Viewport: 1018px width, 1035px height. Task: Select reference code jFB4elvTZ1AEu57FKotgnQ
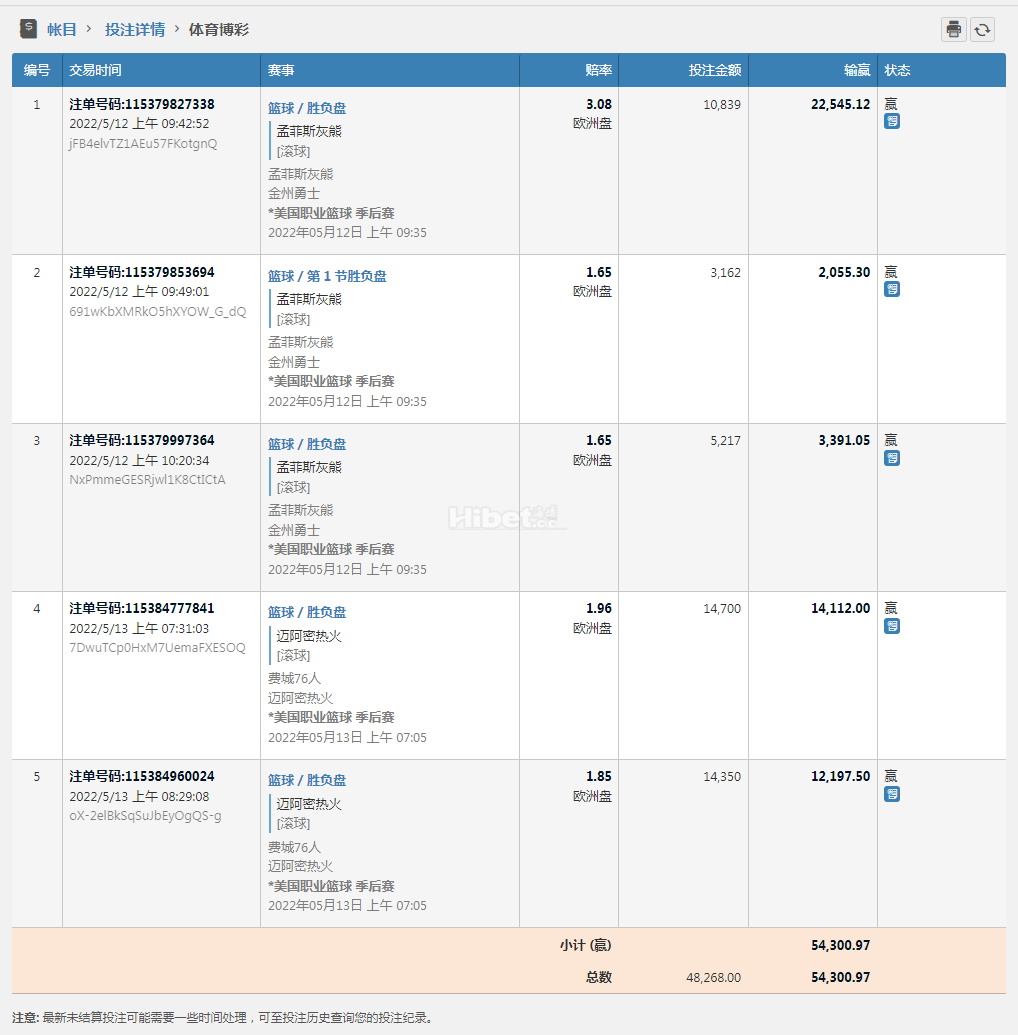click(143, 144)
